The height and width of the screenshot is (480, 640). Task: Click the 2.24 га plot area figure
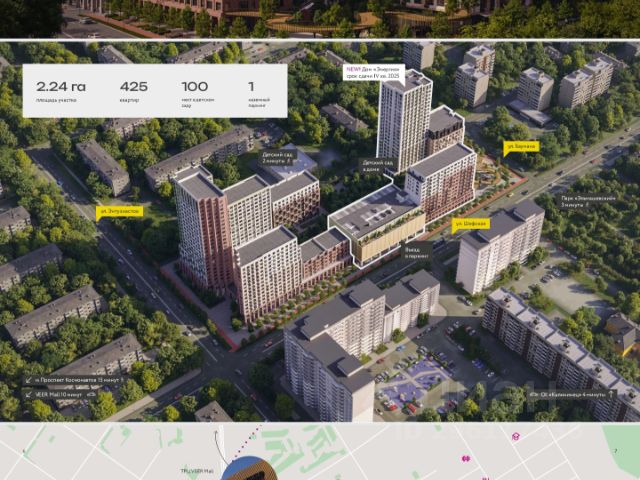[x=61, y=87]
